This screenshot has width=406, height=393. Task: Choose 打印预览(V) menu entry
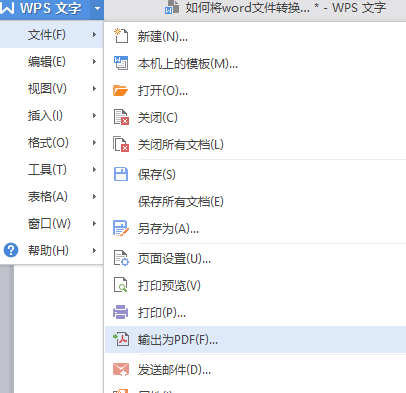[255, 285]
